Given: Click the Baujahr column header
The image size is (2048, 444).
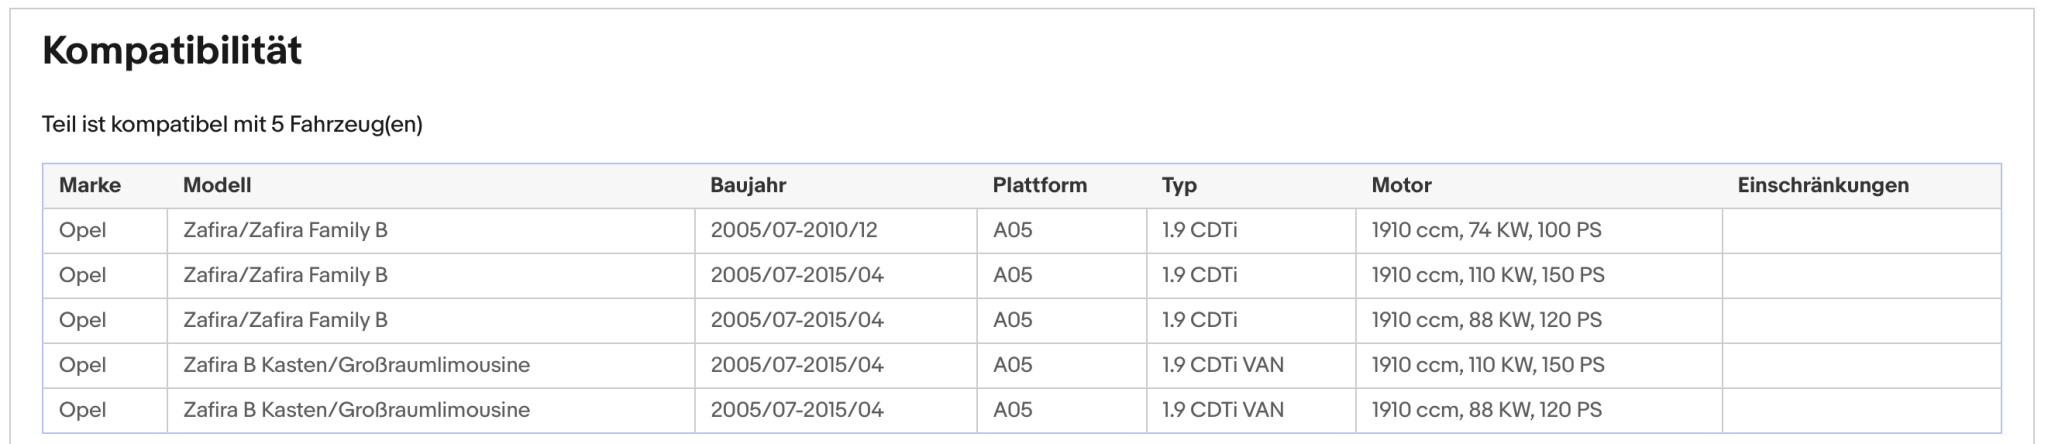Looking at the screenshot, I should [x=748, y=185].
